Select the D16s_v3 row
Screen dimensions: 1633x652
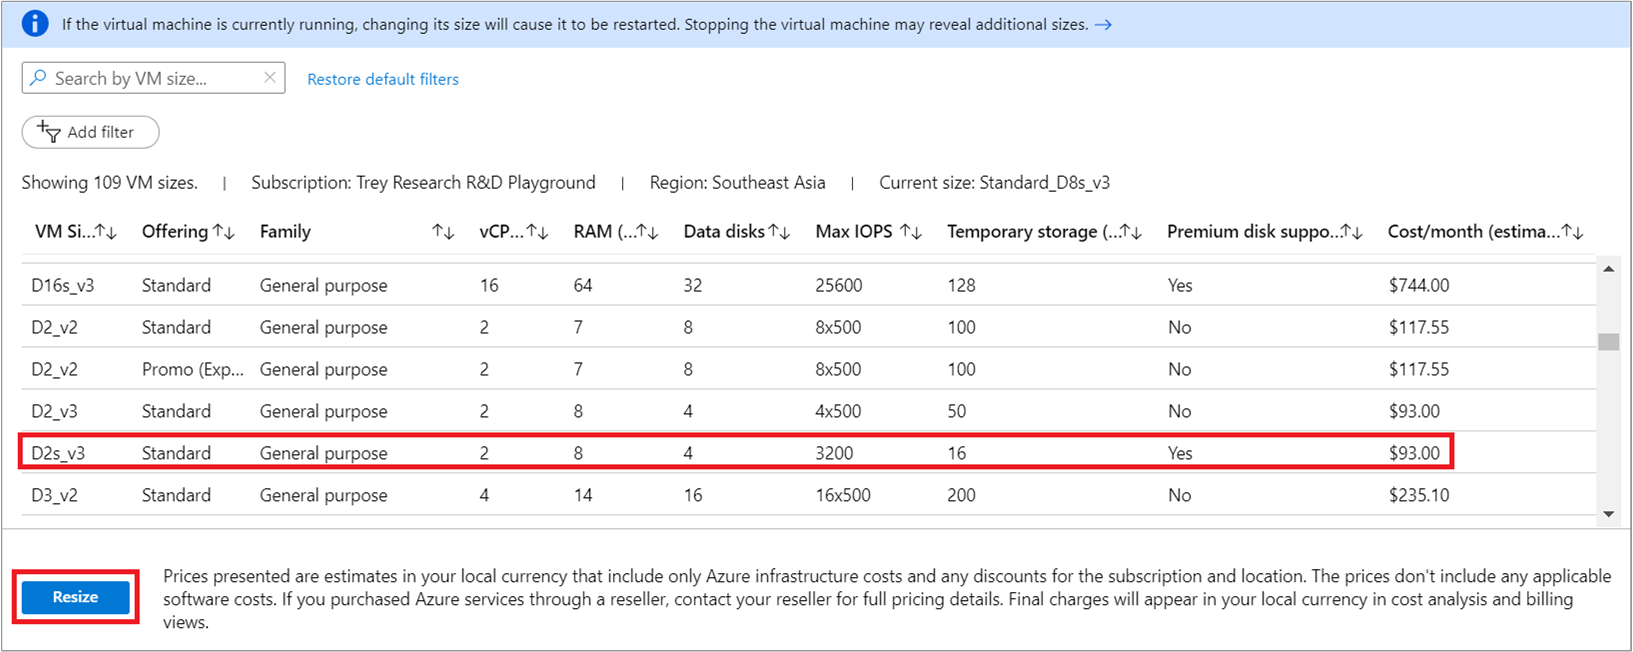(808, 285)
